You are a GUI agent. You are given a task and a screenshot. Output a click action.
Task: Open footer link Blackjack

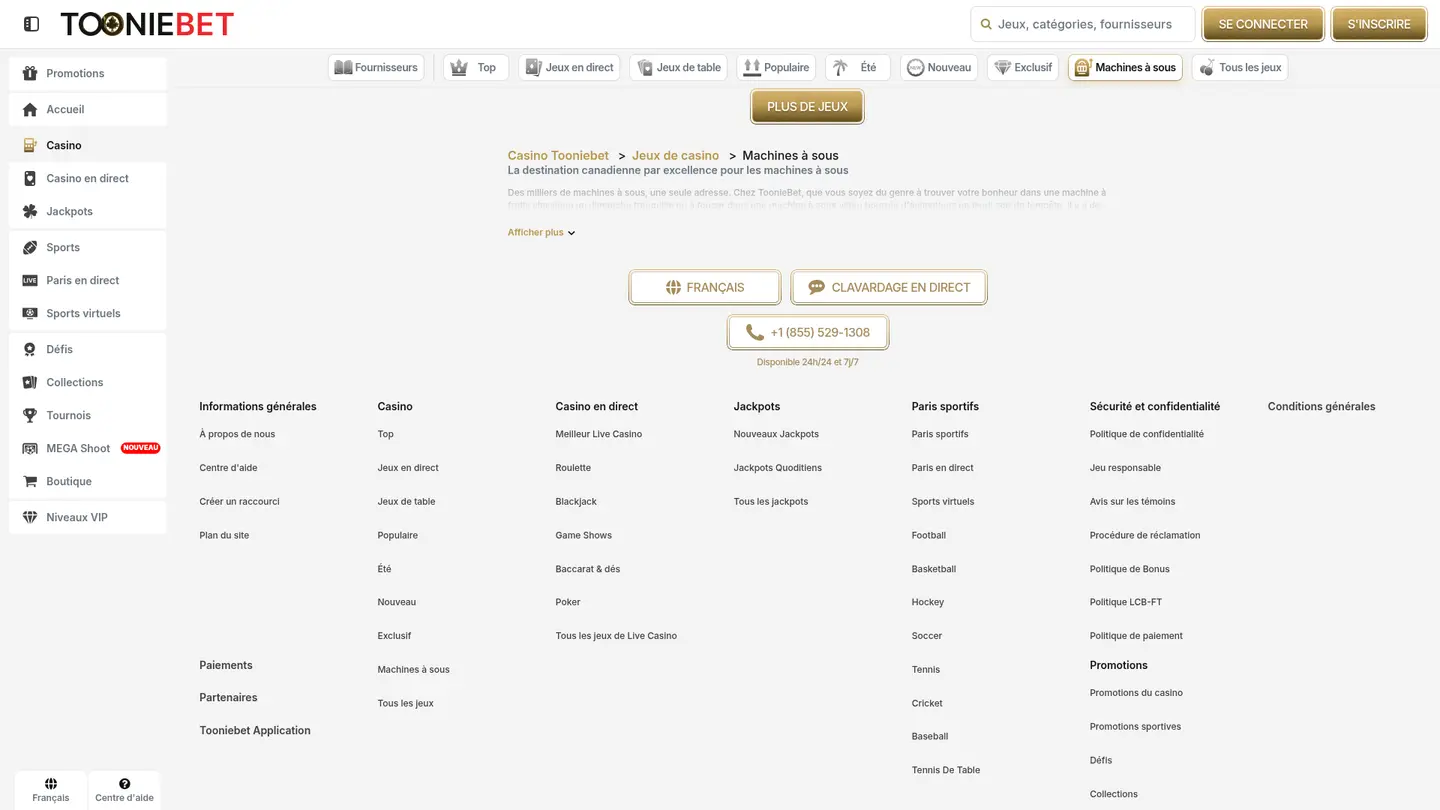[x=576, y=502]
